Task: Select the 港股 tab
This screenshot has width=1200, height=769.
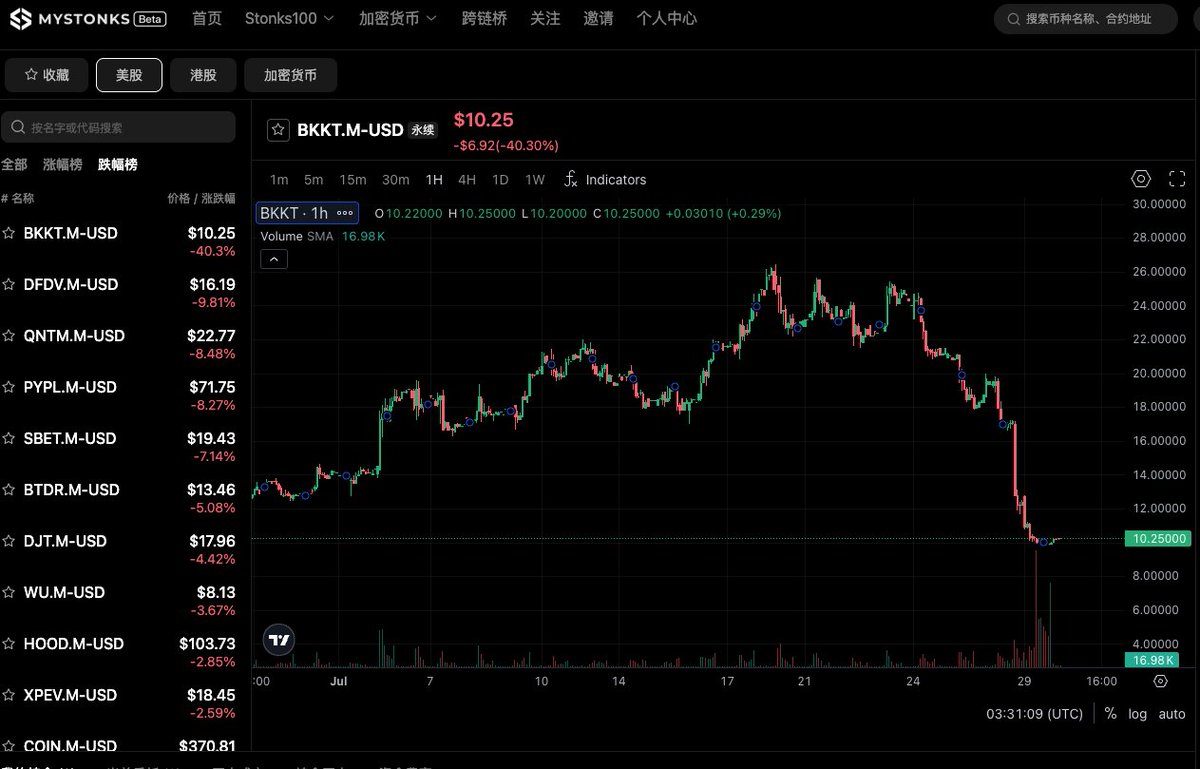Action: (203, 75)
